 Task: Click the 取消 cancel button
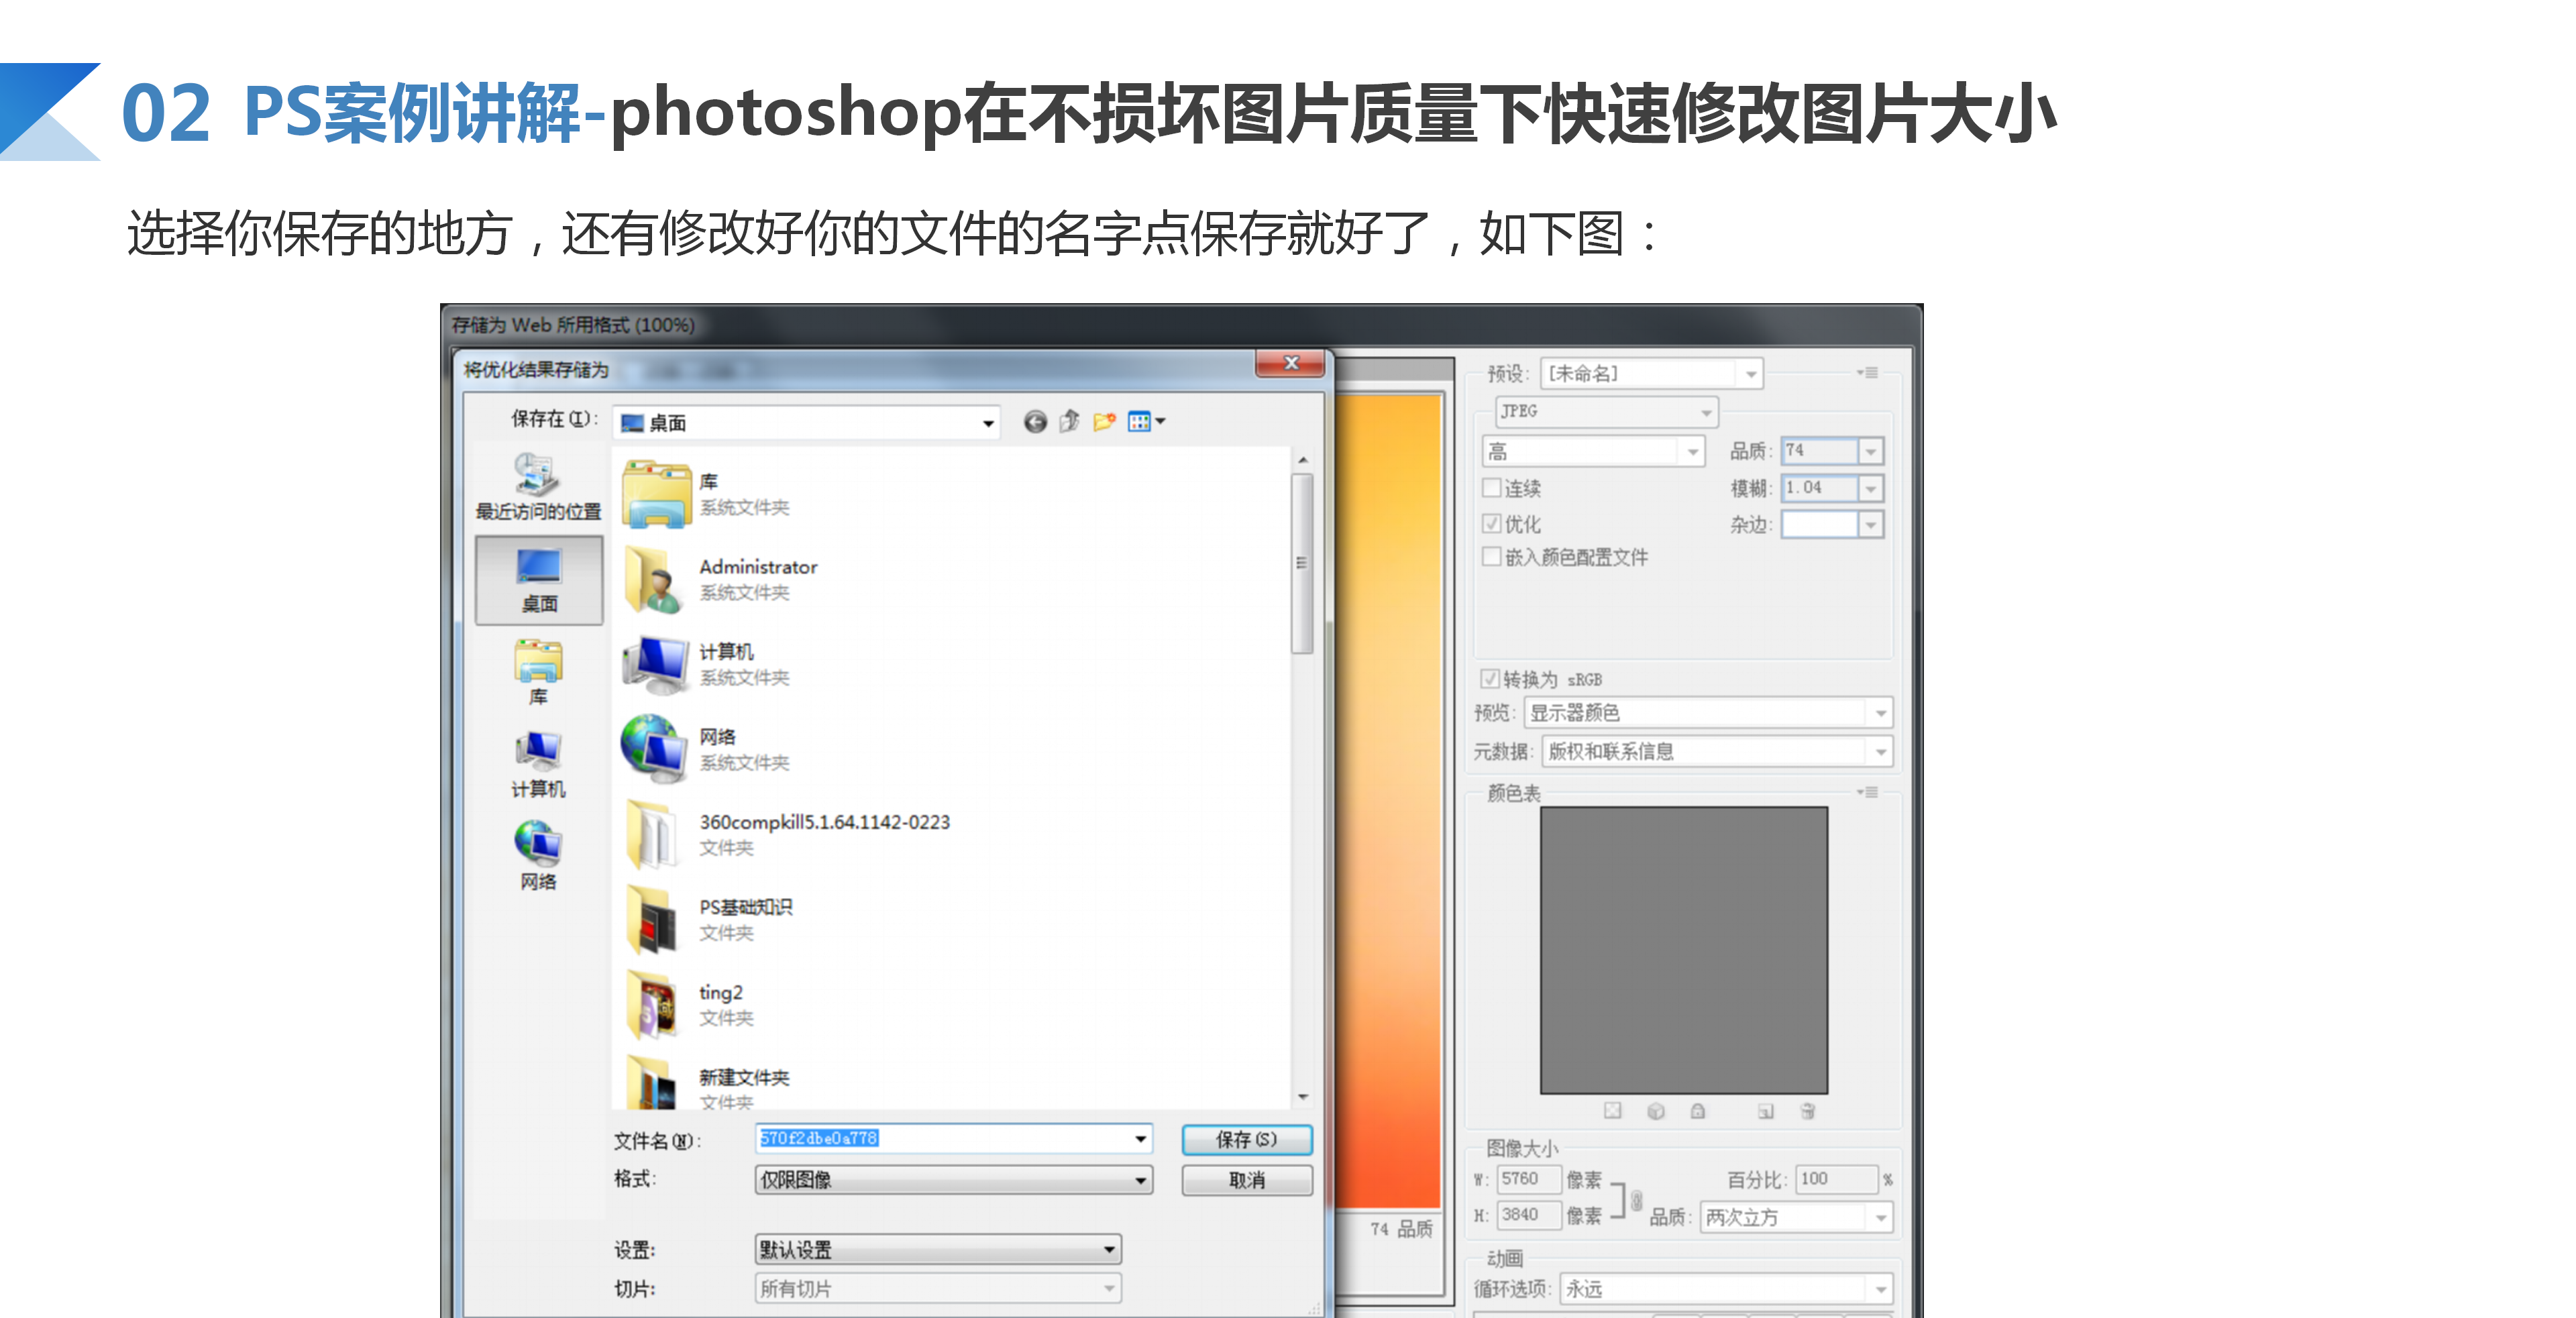[x=1246, y=1180]
